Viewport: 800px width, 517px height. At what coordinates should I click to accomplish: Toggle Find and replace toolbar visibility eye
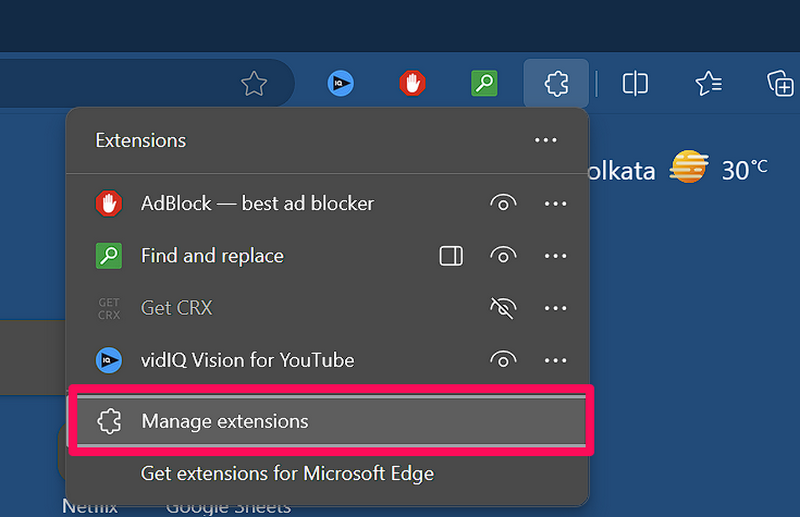(x=503, y=256)
